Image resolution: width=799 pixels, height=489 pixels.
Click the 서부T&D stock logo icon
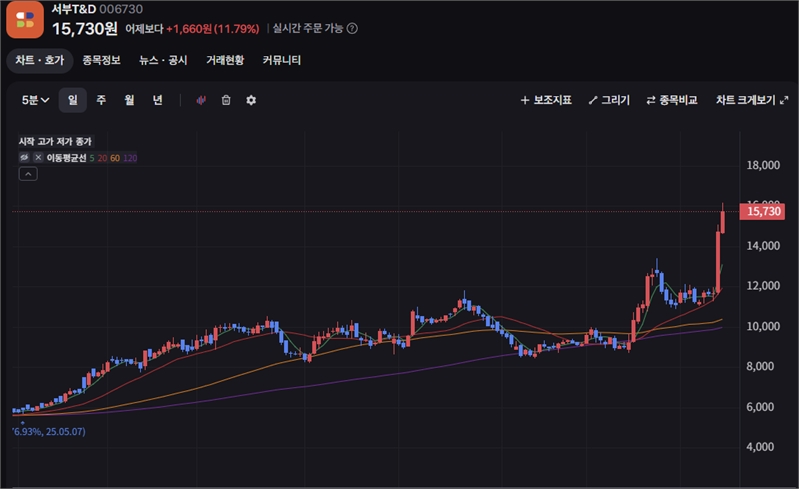(x=25, y=20)
